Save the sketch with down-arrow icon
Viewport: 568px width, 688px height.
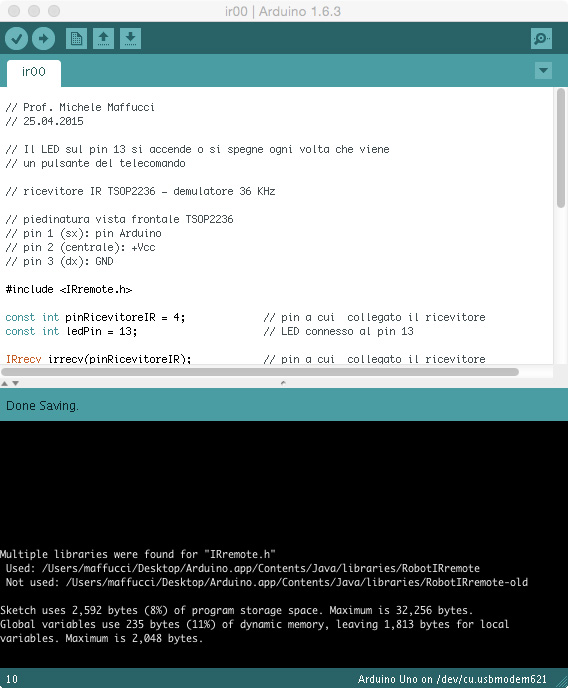130,39
